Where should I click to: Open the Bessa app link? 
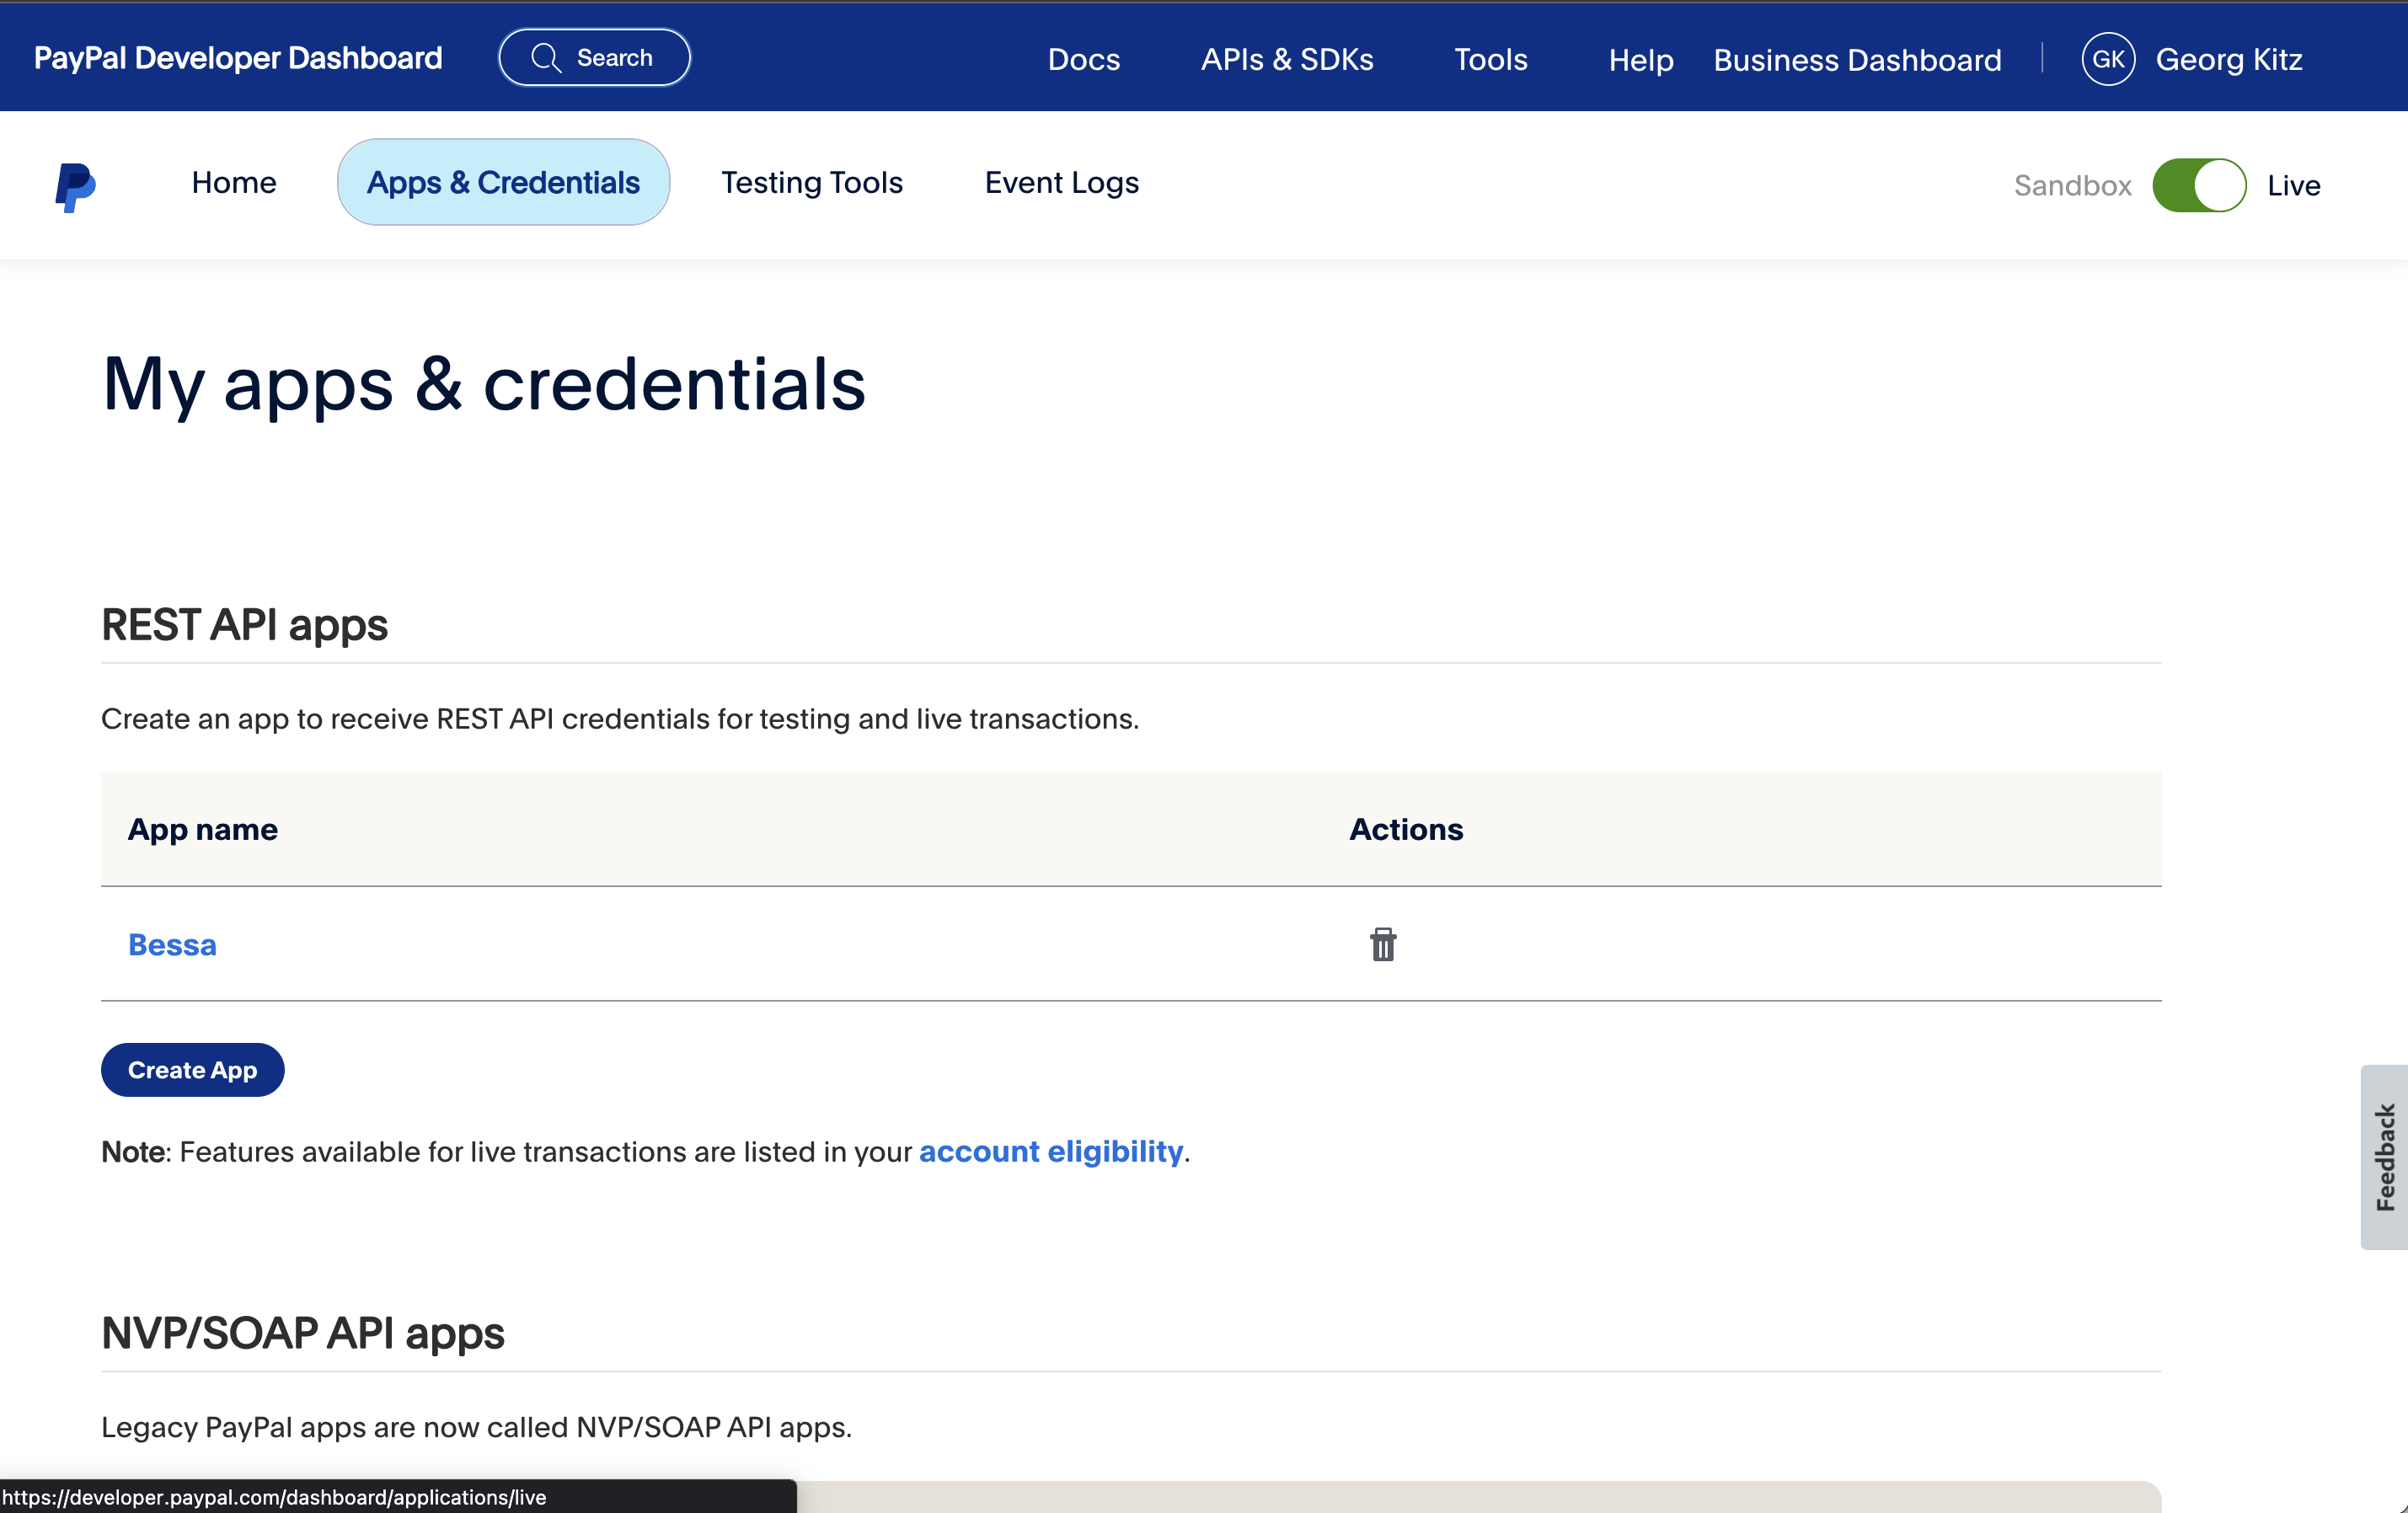pos(172,945)
